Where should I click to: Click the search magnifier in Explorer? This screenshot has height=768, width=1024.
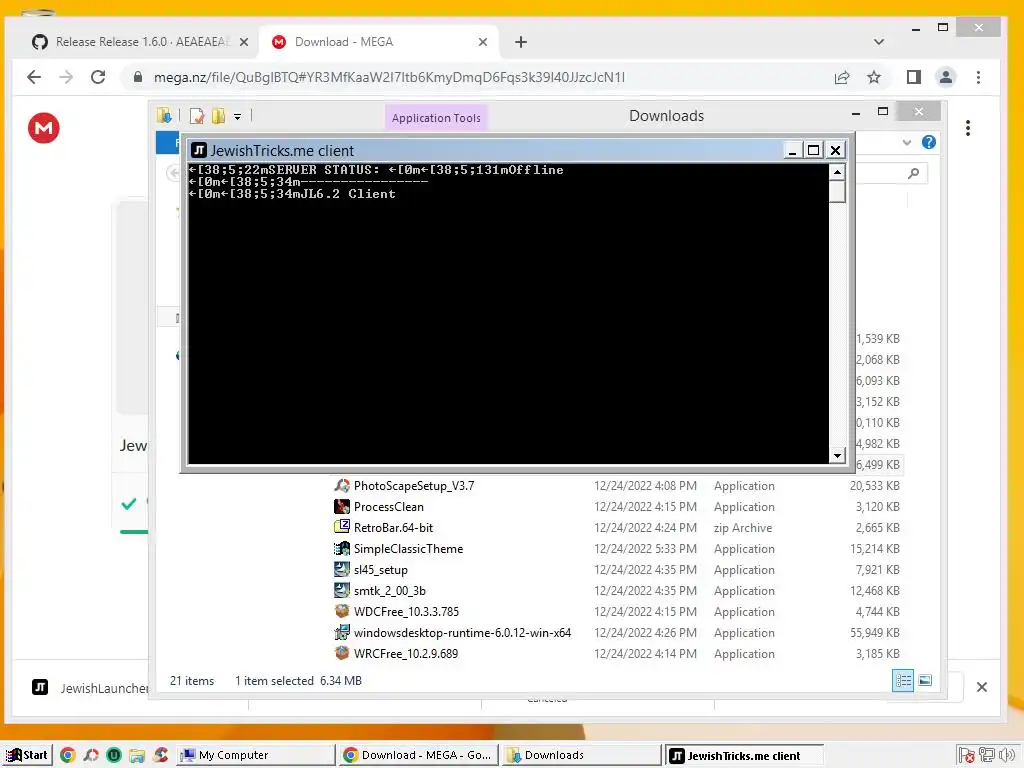(x=914, y=173)
